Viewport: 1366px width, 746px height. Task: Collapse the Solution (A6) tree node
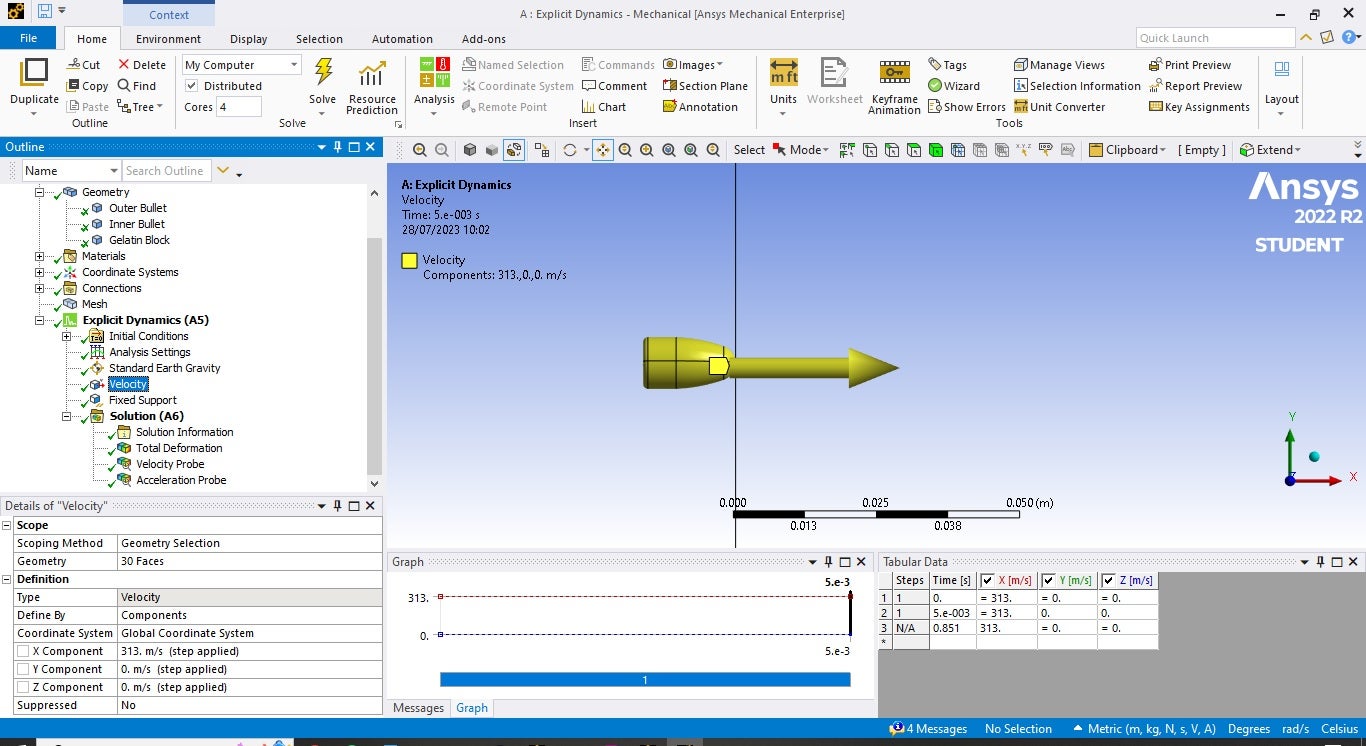tap(67, 416)
